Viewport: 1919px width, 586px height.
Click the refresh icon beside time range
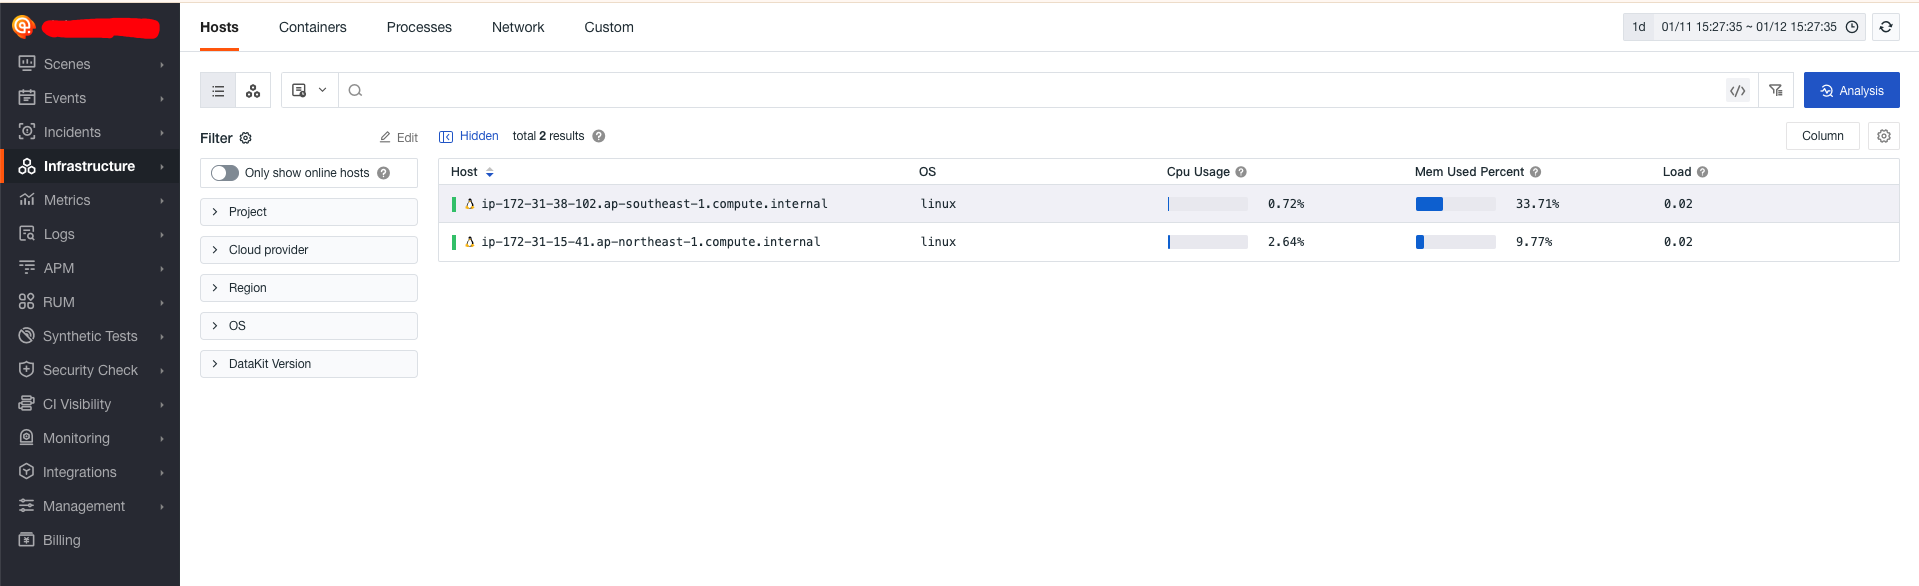click(x=1886, y=27)
